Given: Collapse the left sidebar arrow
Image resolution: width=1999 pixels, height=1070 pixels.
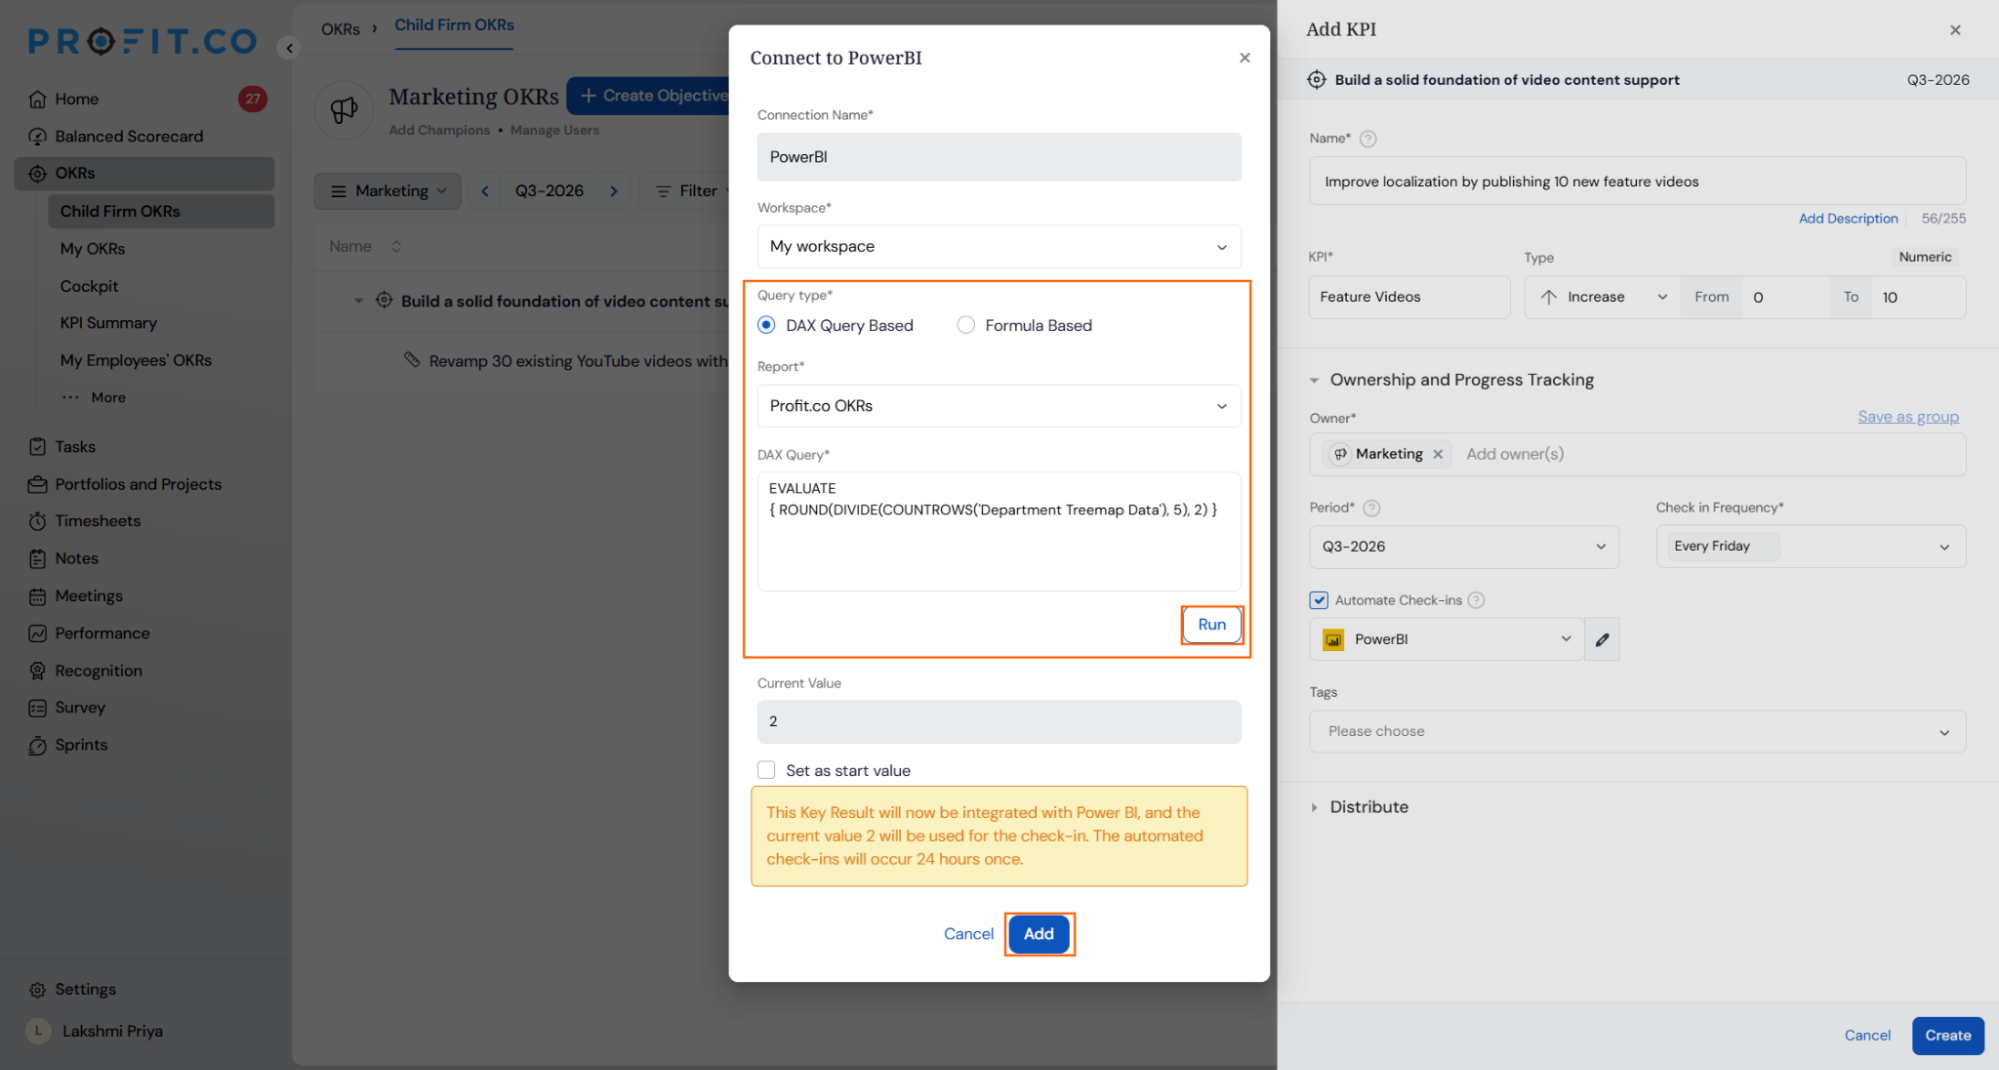Looking at the screenshot, I should [x=289, y=47].
